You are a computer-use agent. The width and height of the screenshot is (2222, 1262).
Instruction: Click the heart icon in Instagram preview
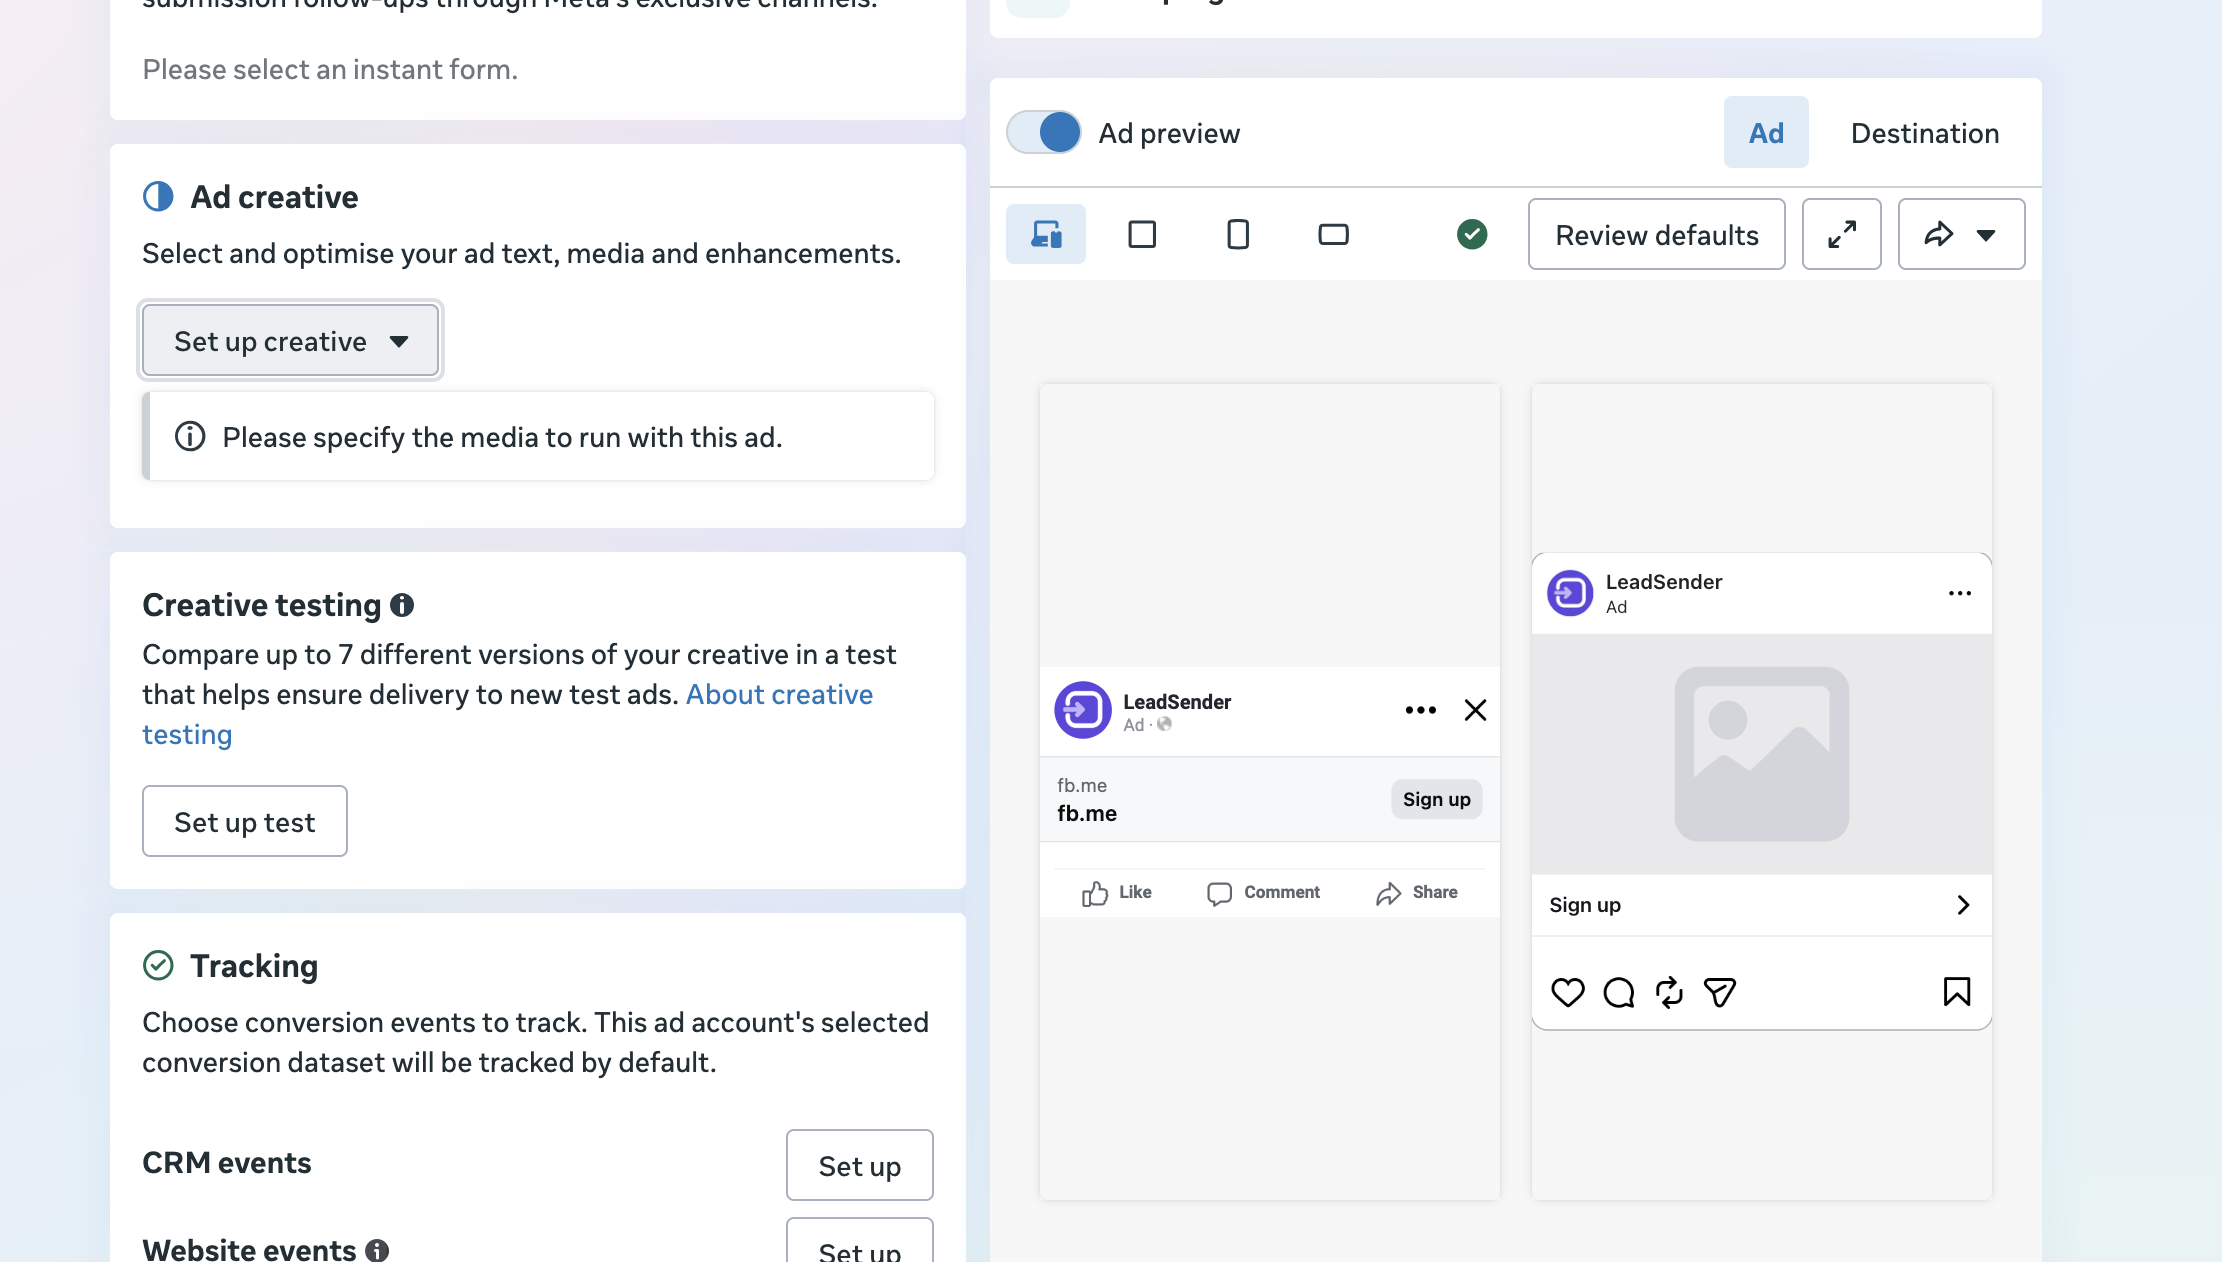coord(1568,992)
